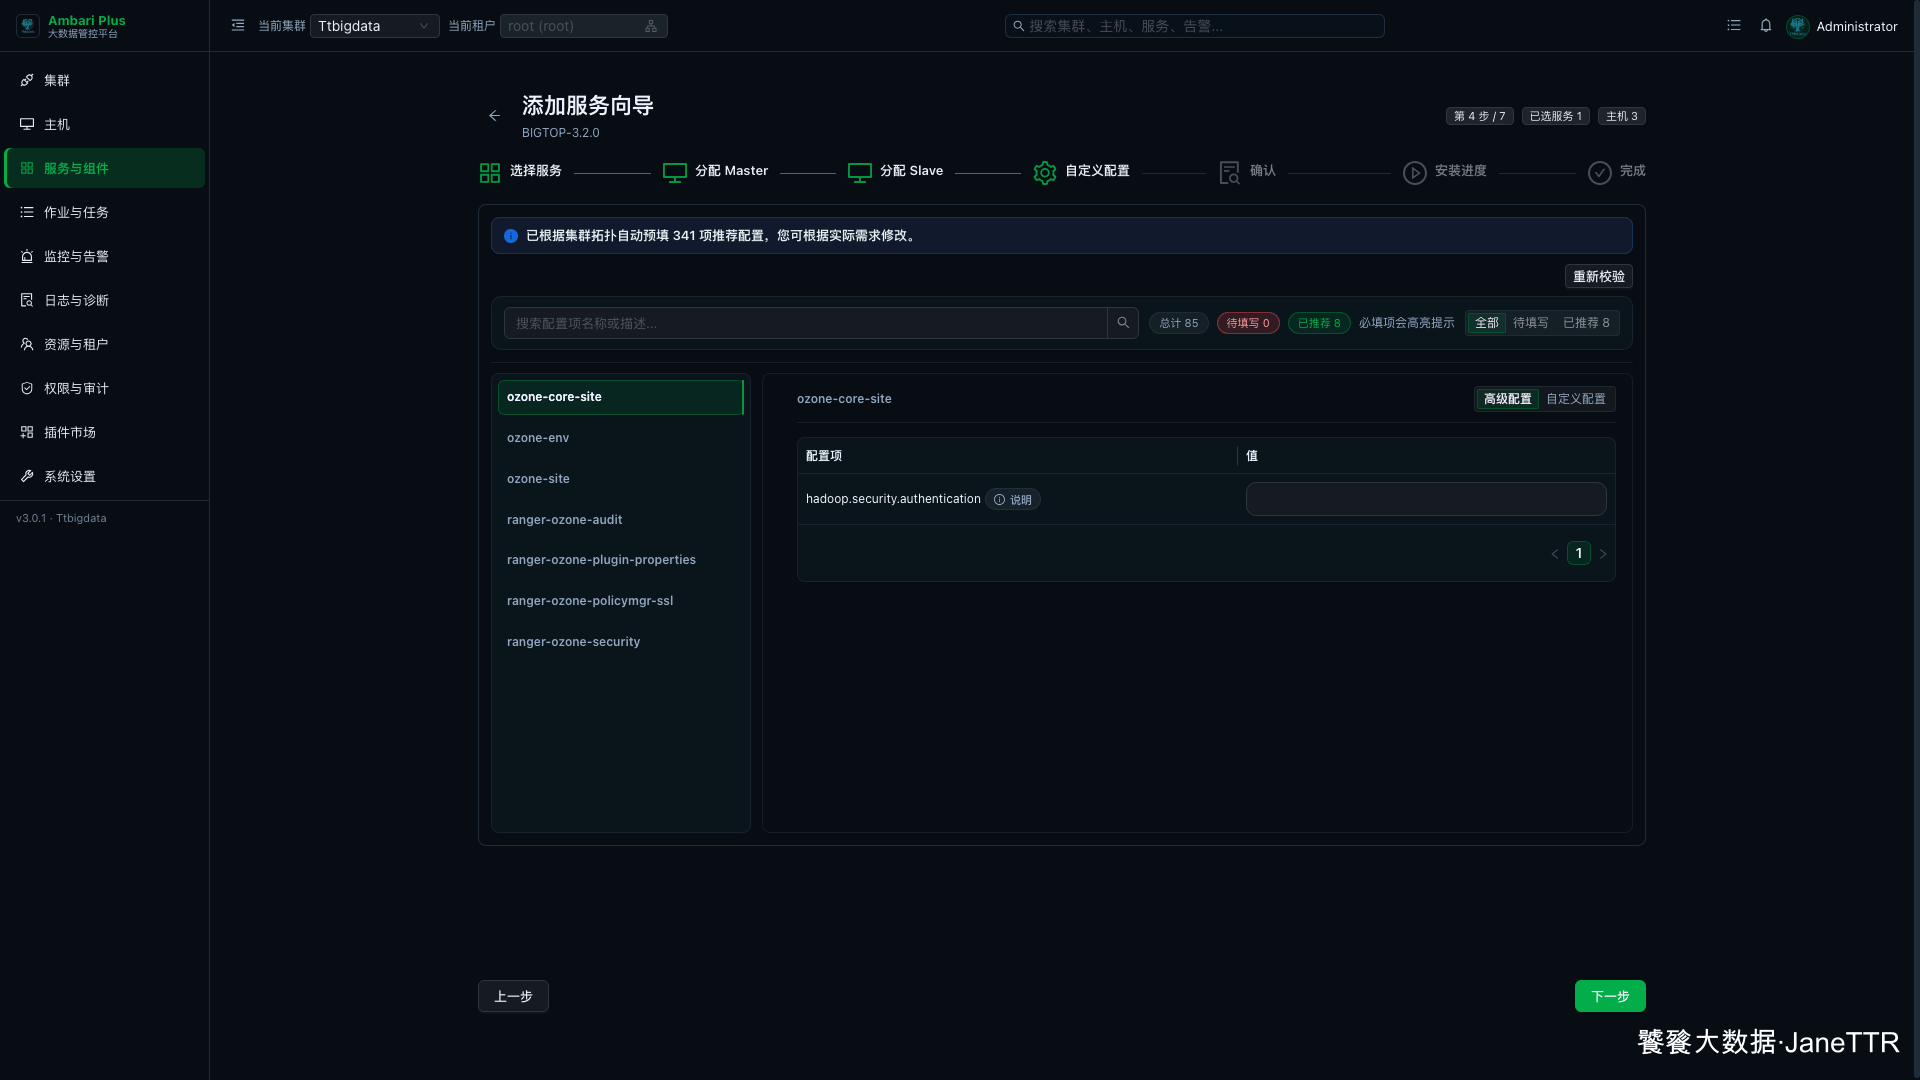
Task: Open the Administrator user avatar
Action: click(1798, 26)
